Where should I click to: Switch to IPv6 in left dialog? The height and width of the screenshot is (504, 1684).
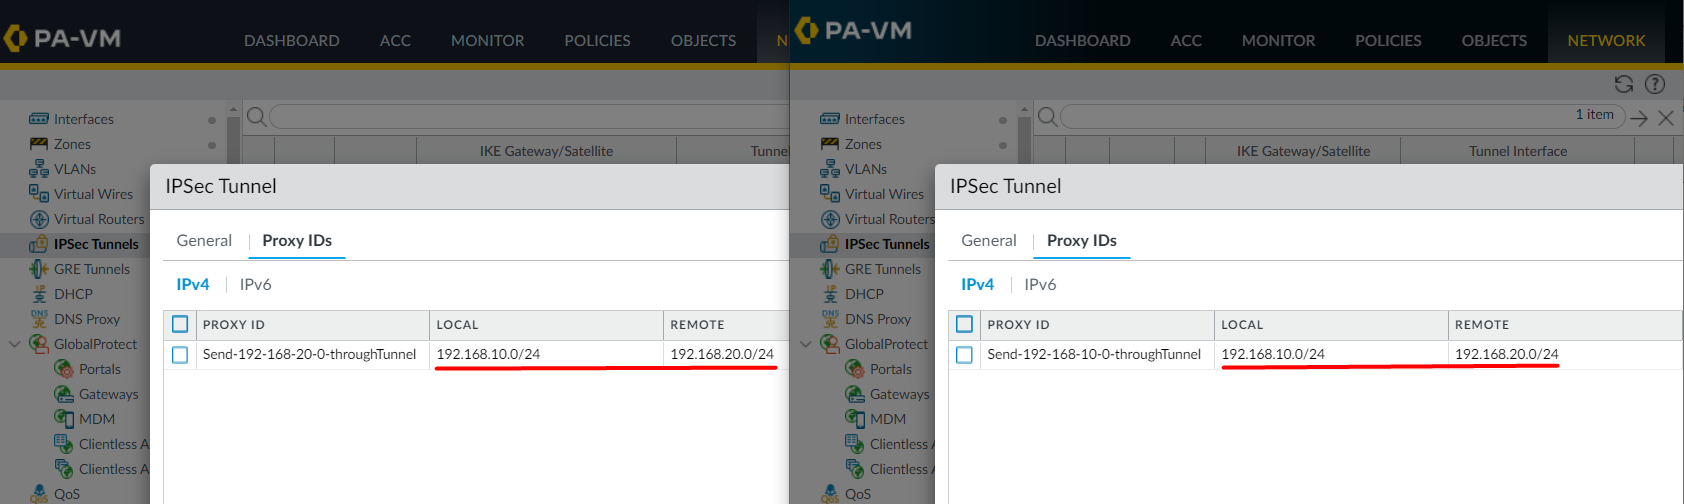255,285
